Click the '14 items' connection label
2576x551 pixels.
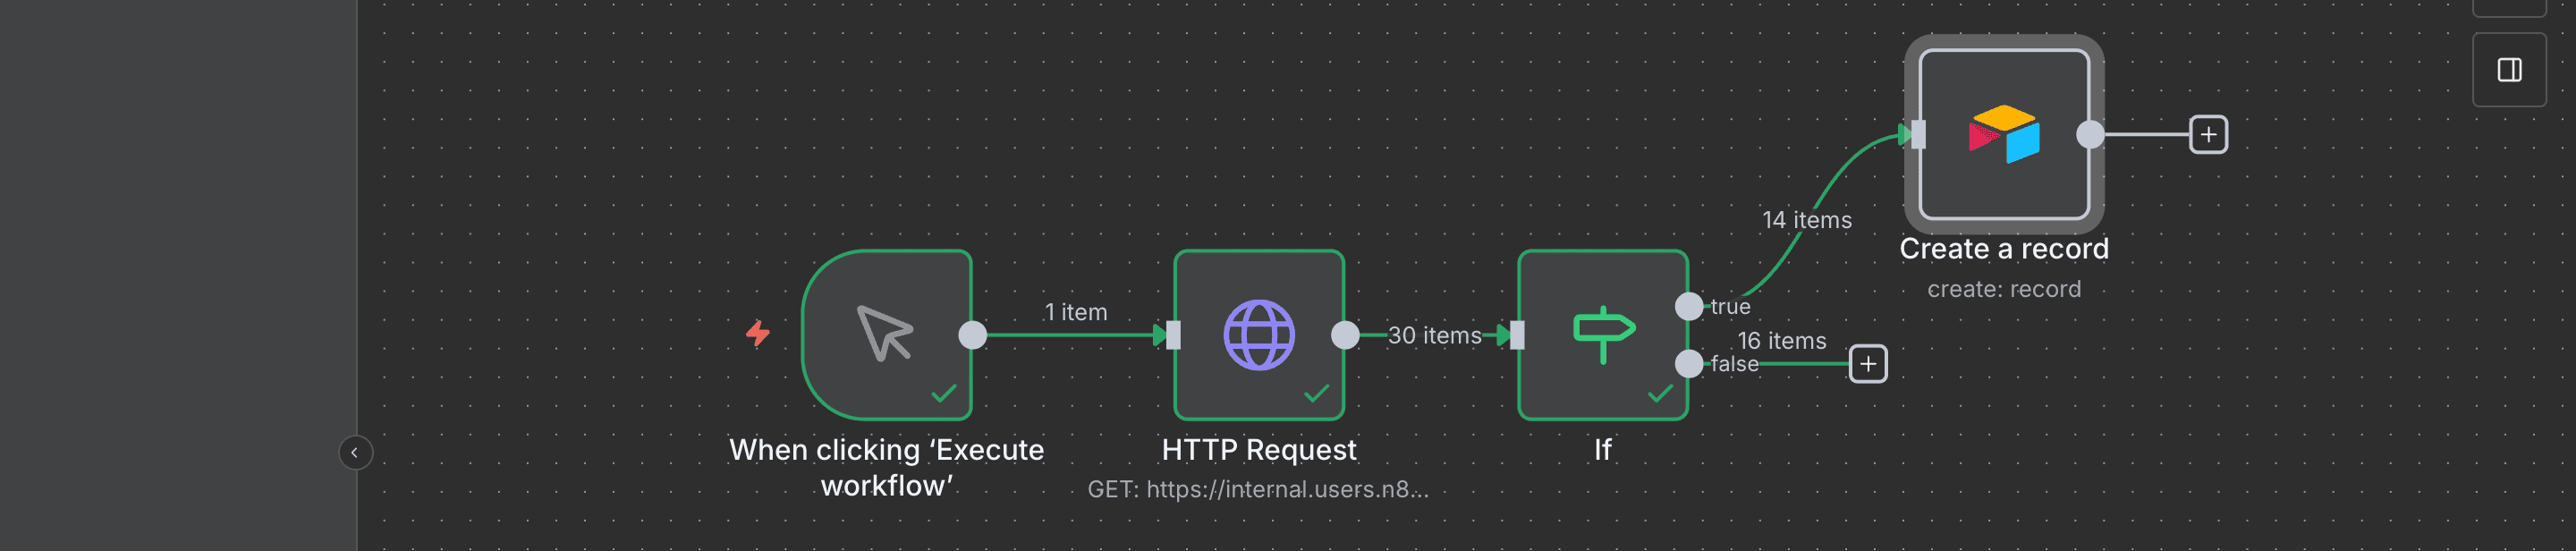(x=1806, y=220)
